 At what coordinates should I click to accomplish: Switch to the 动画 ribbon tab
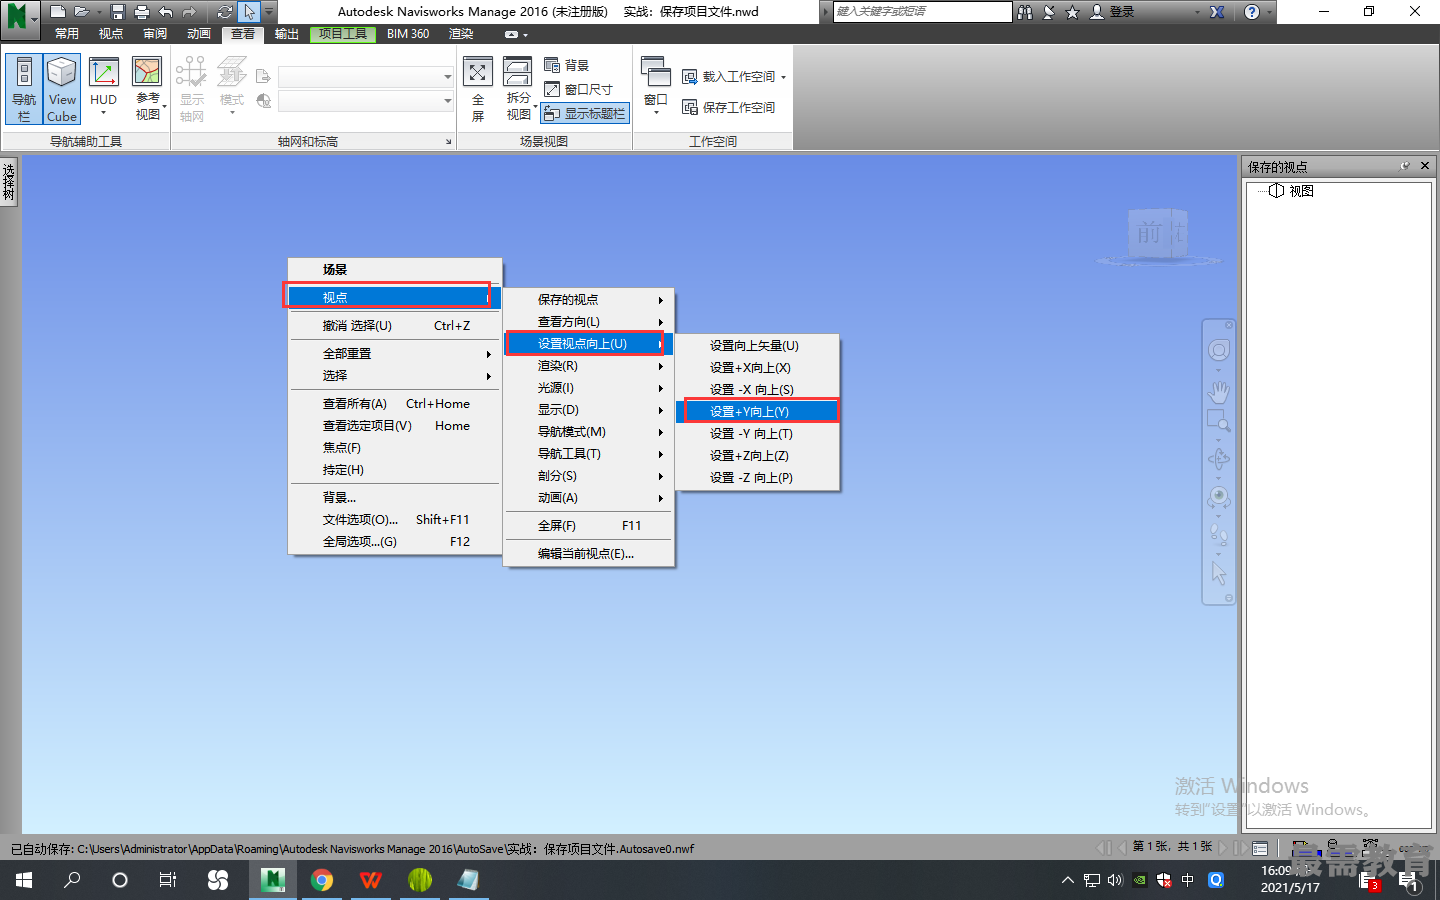pos(199,34)
